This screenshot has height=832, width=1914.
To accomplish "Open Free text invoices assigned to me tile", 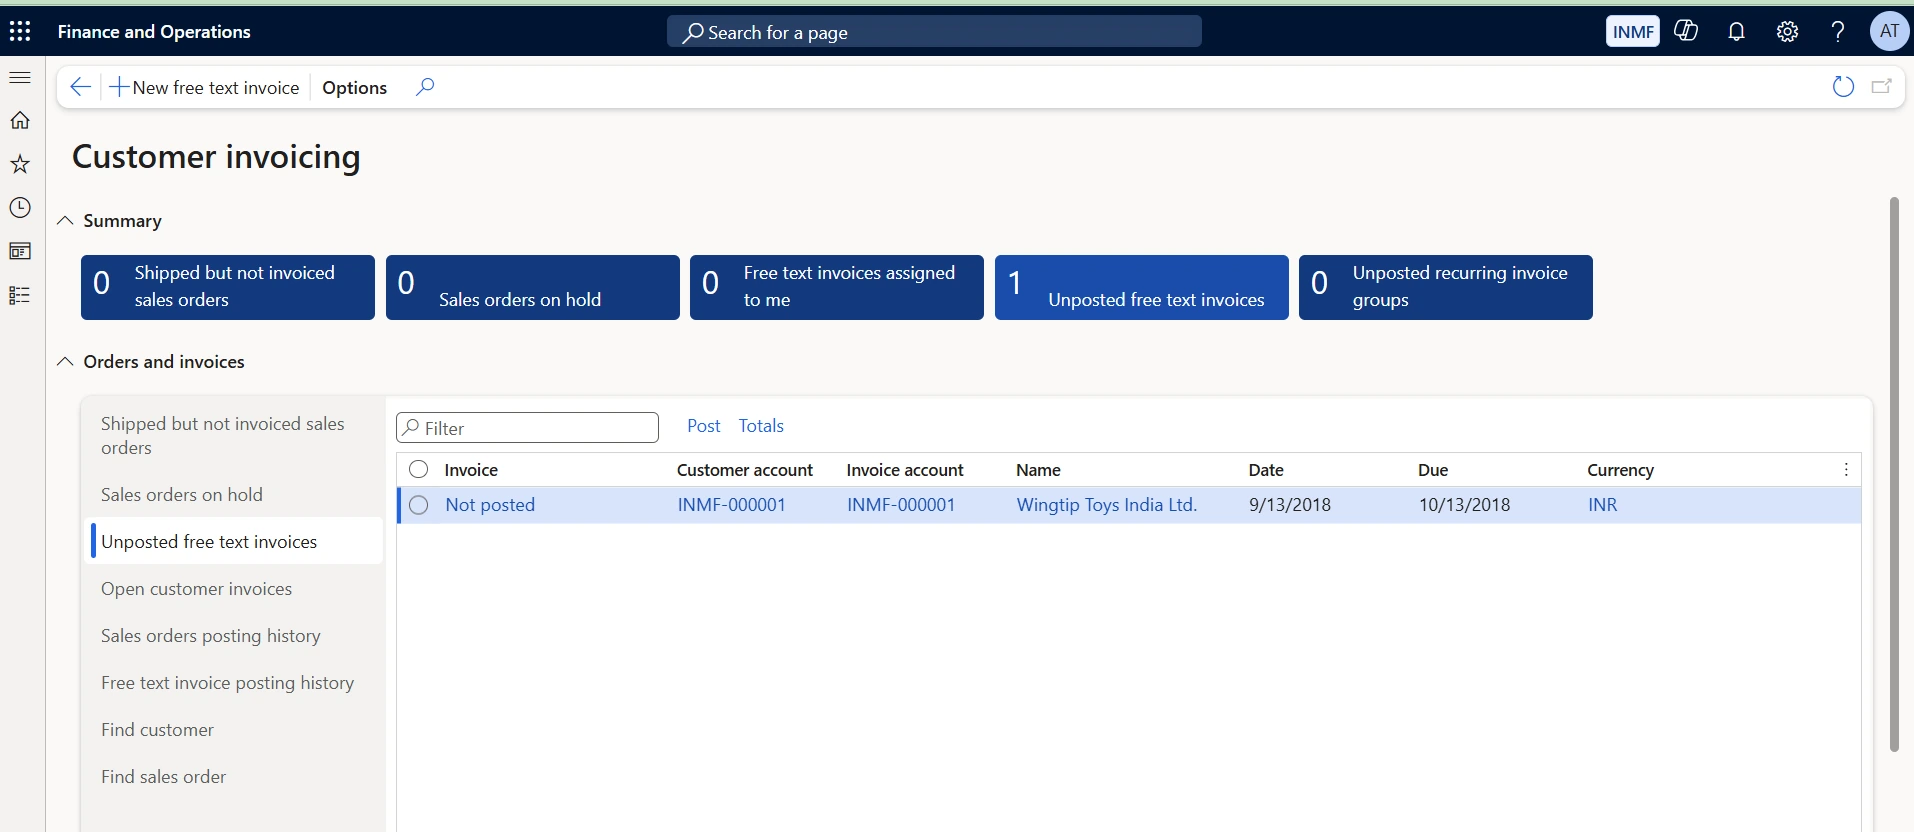I will pos(837,287).
